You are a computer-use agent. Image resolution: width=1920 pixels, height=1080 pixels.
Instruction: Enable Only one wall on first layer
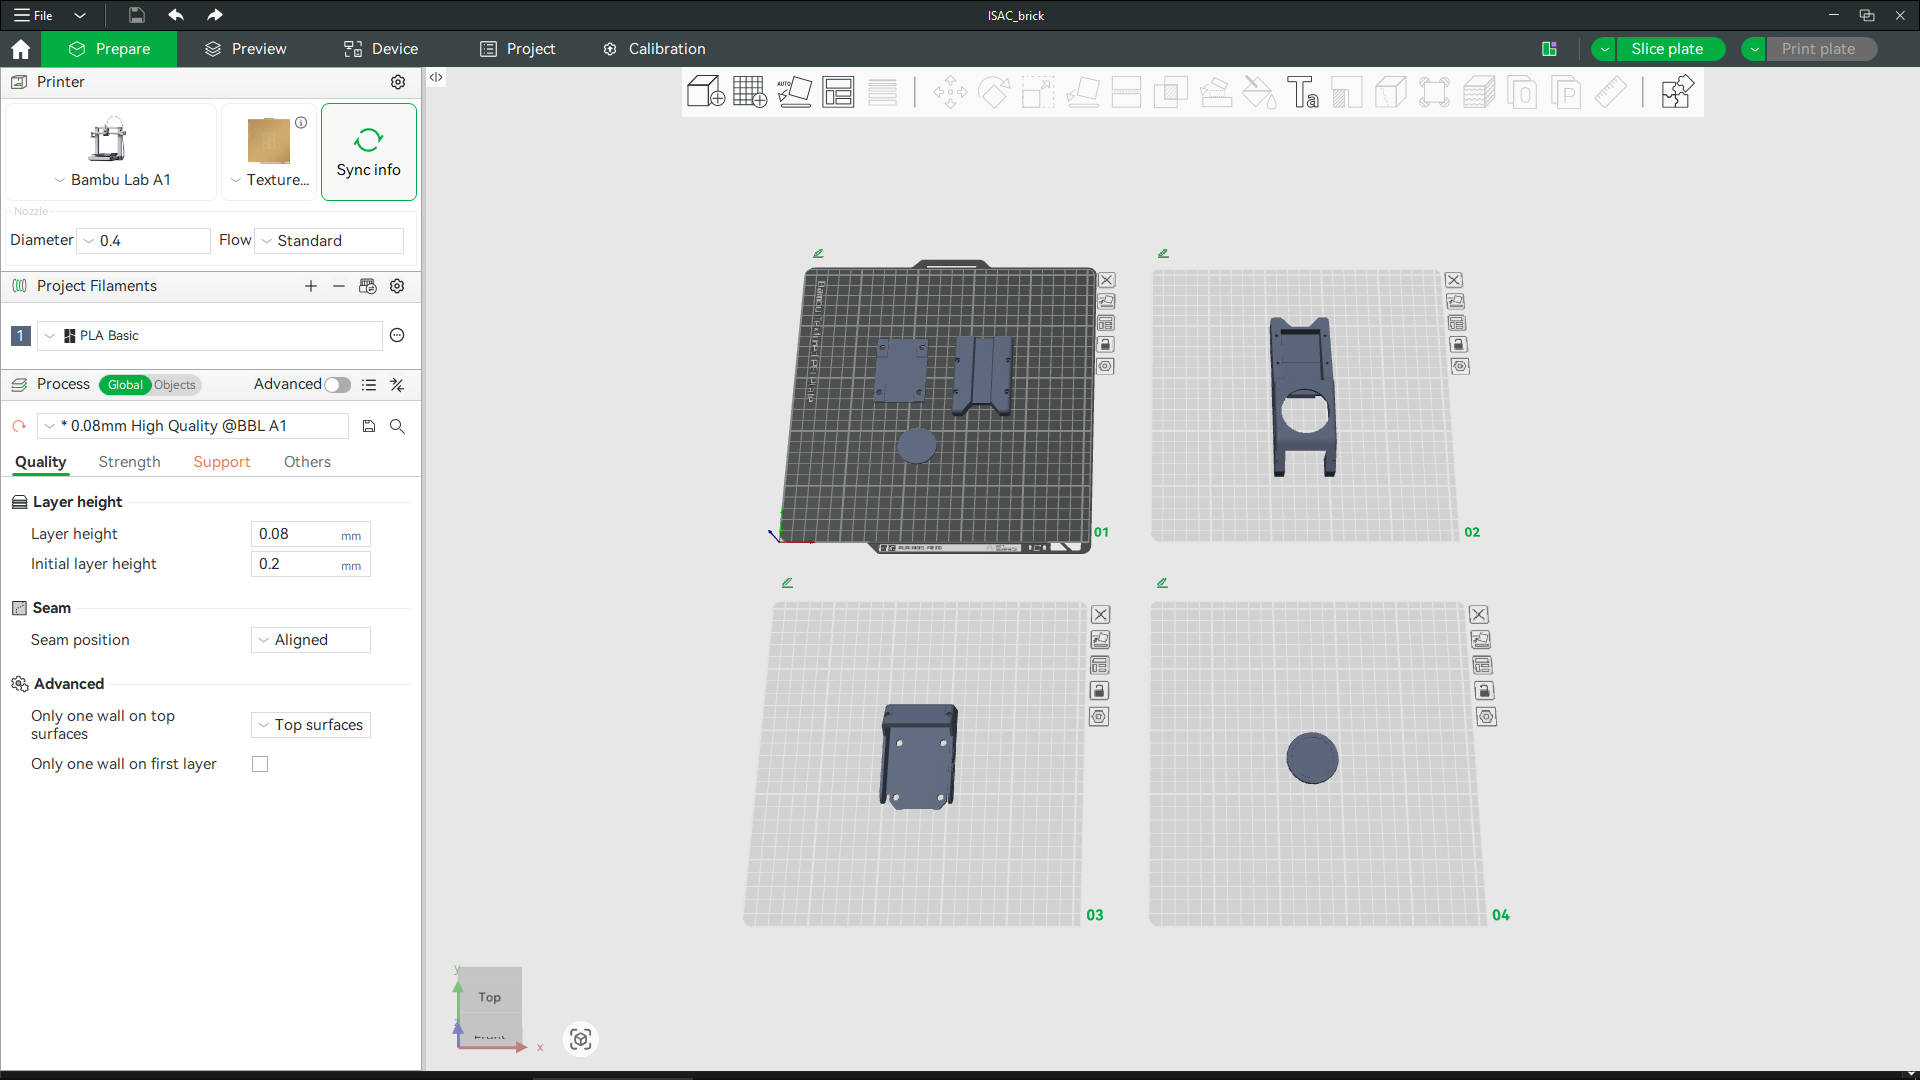pos(260,764)
